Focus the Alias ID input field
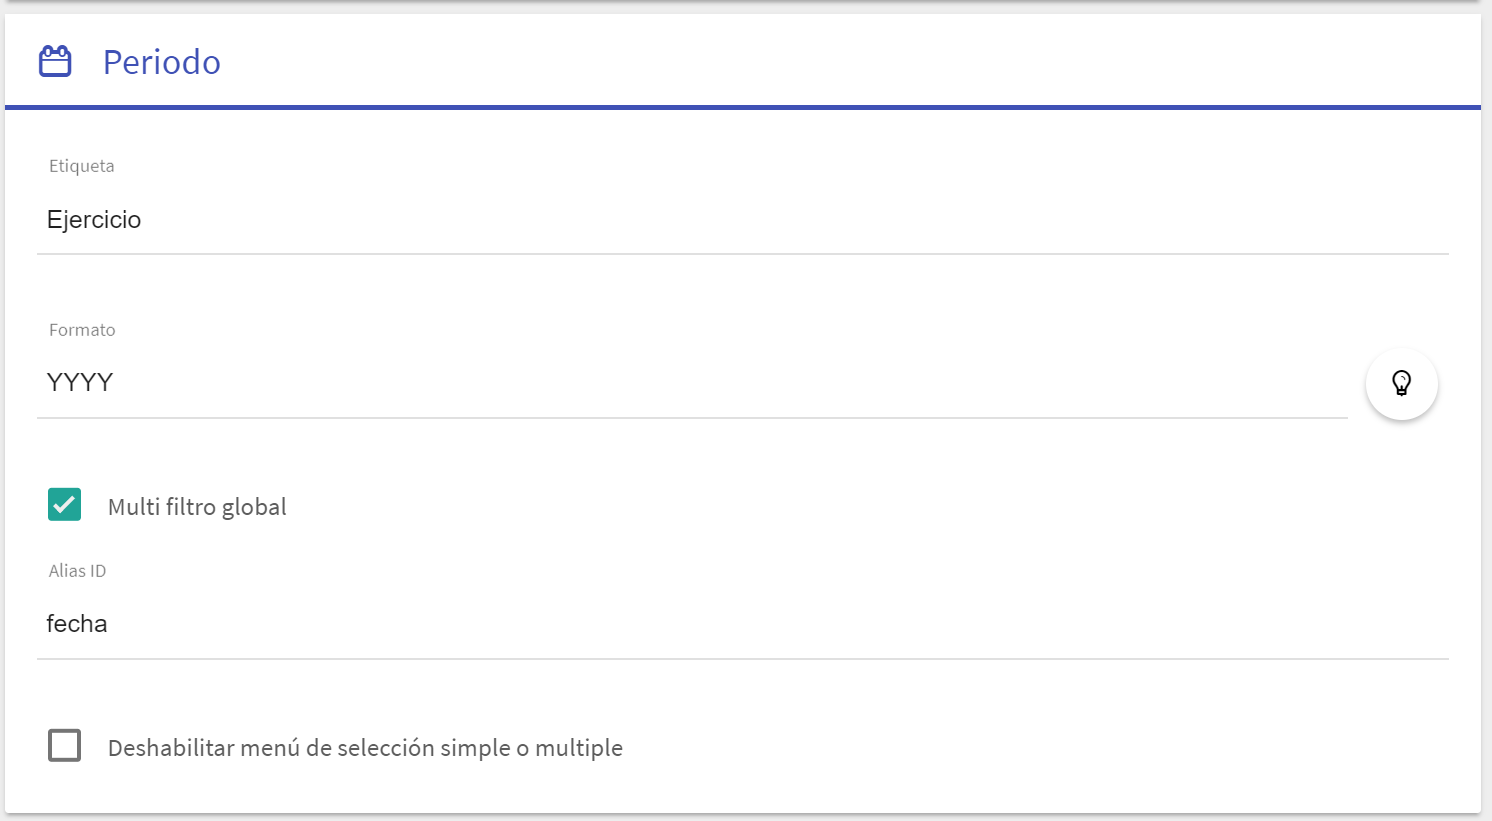The width and height of the screenshot is (1492, 821). pyautogui.click(x=743, y=624)
